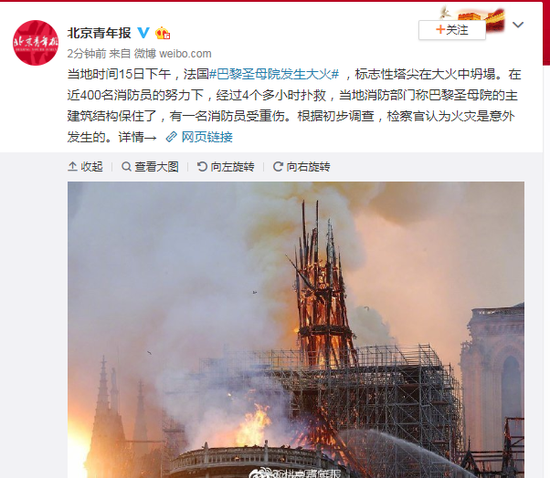Viewport: 550px width, 478px height.
Task: Rotate the image left with 向左旋转
Action: pos(226,167)
